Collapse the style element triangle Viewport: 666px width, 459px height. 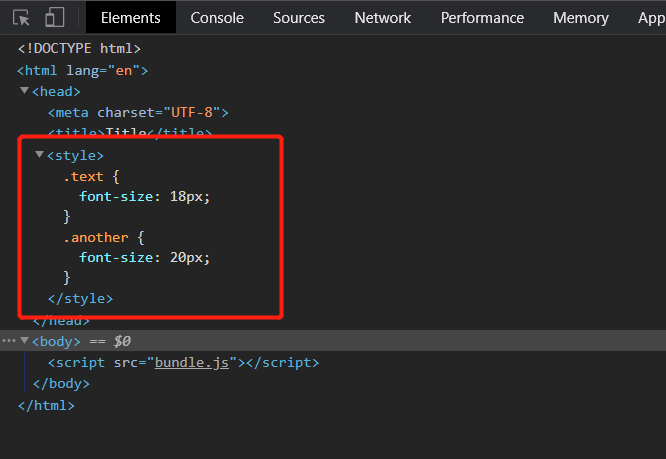coord(40,155)
